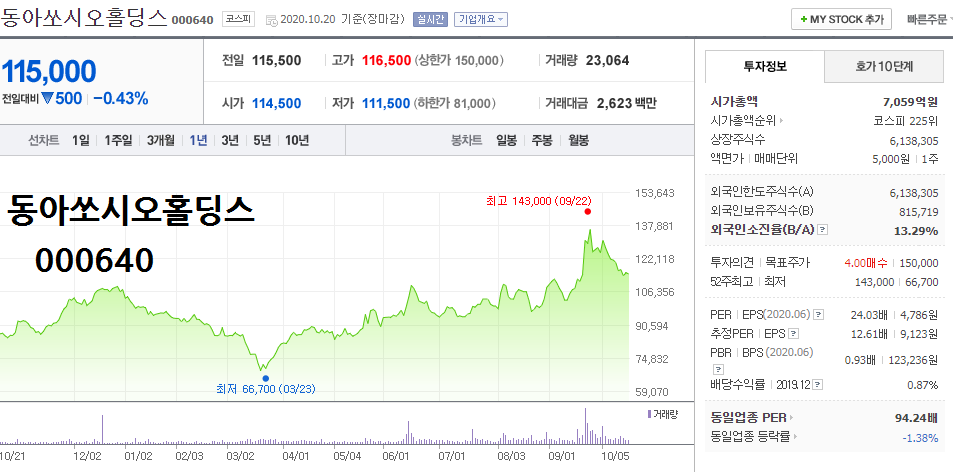Click the -1.38% sector change value
Screen dimensions: 953x472
point(920,437)
